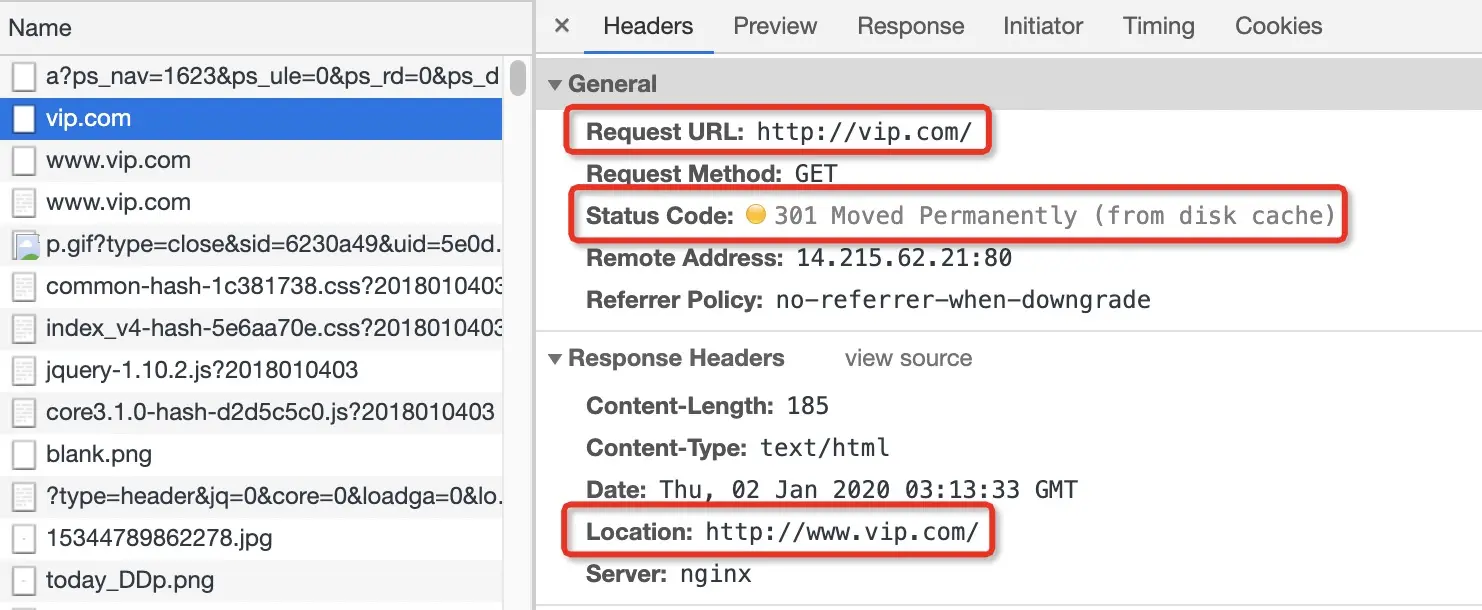Click the Location value http://www.vip.com/
1482x610 pixels.
[x=842, y=532]
